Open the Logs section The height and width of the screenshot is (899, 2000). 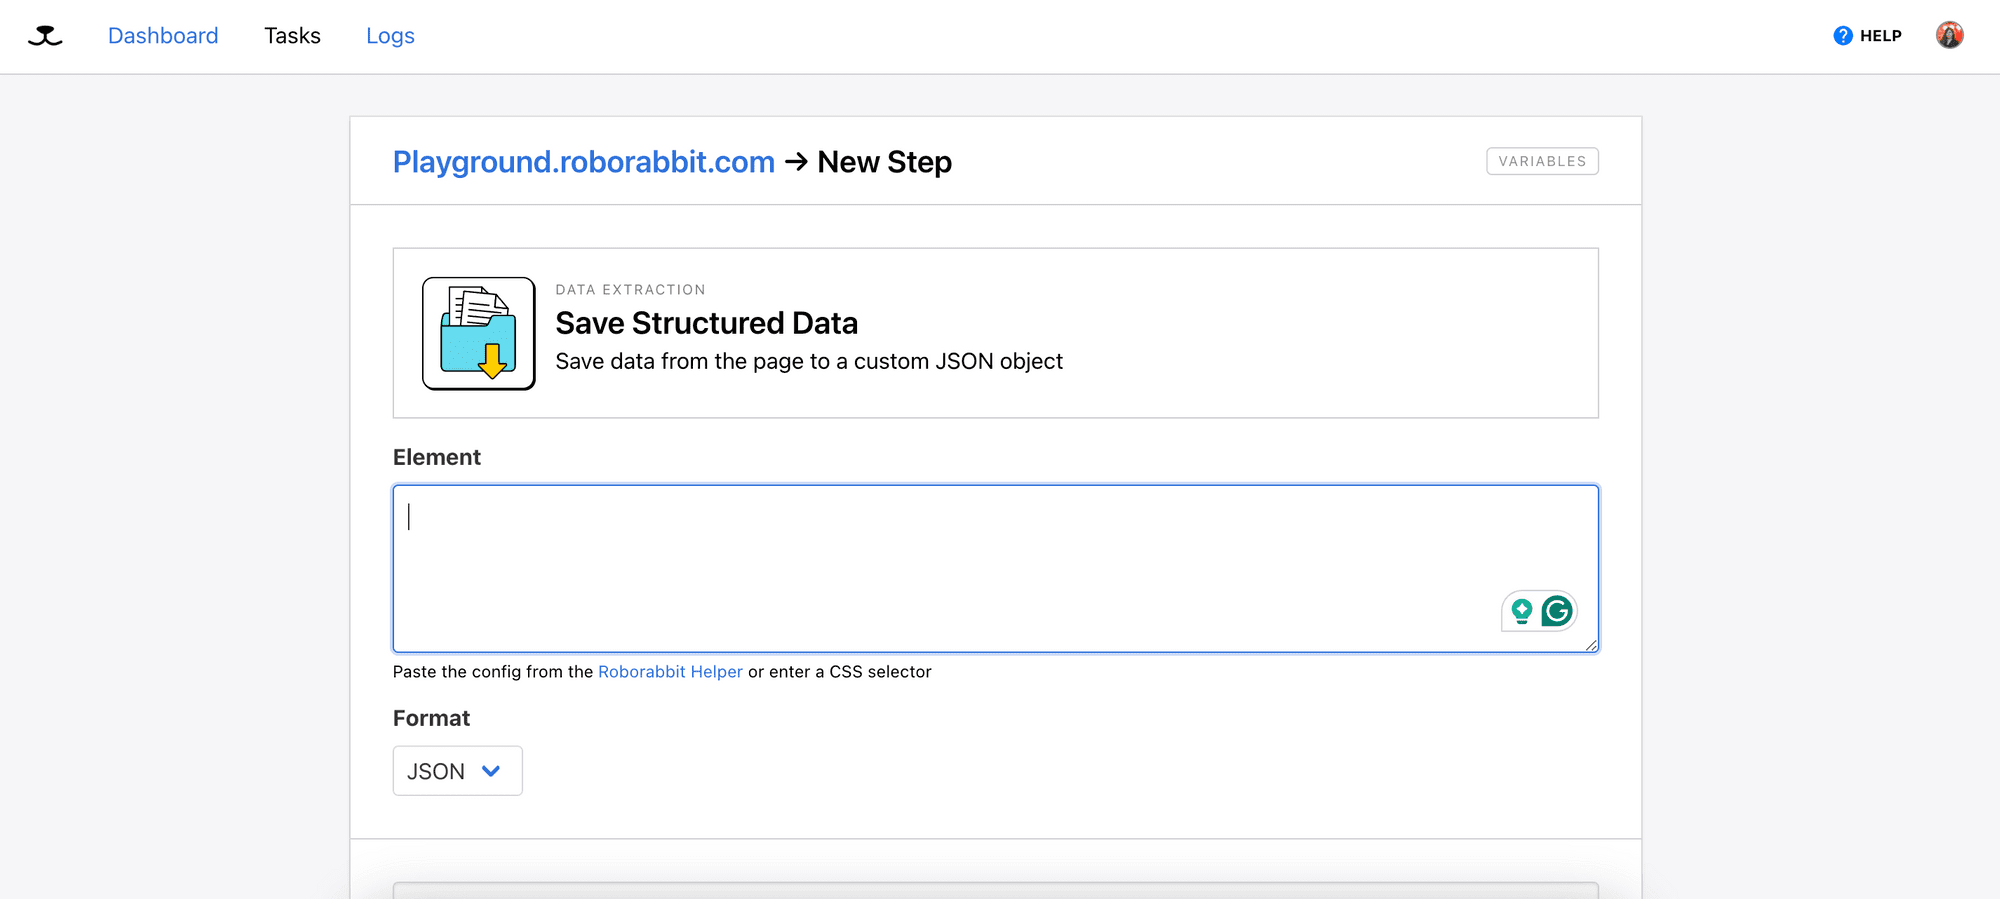pos(390,35)
